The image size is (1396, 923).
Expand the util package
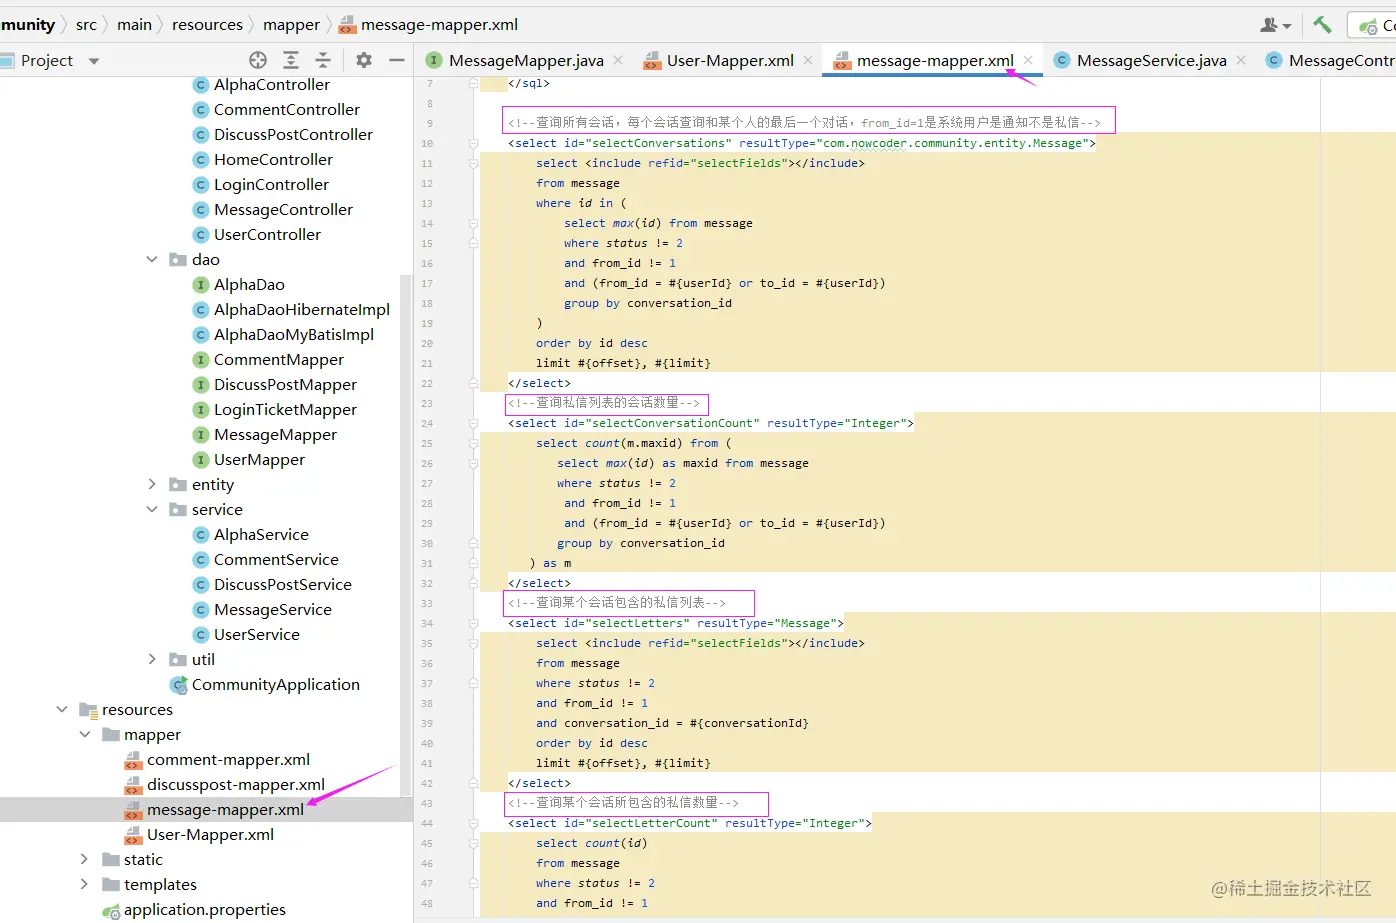[x=152, y=660]
